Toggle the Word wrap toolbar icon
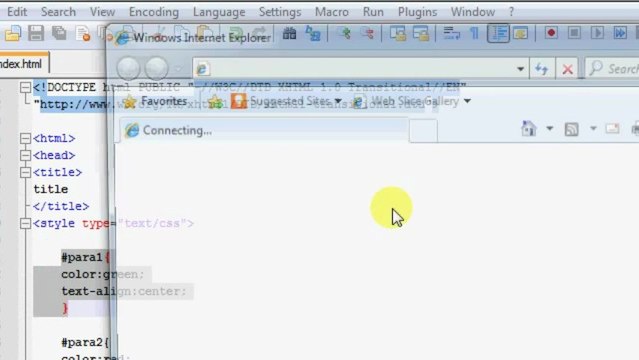639x360 pixels. click(451, 33)
